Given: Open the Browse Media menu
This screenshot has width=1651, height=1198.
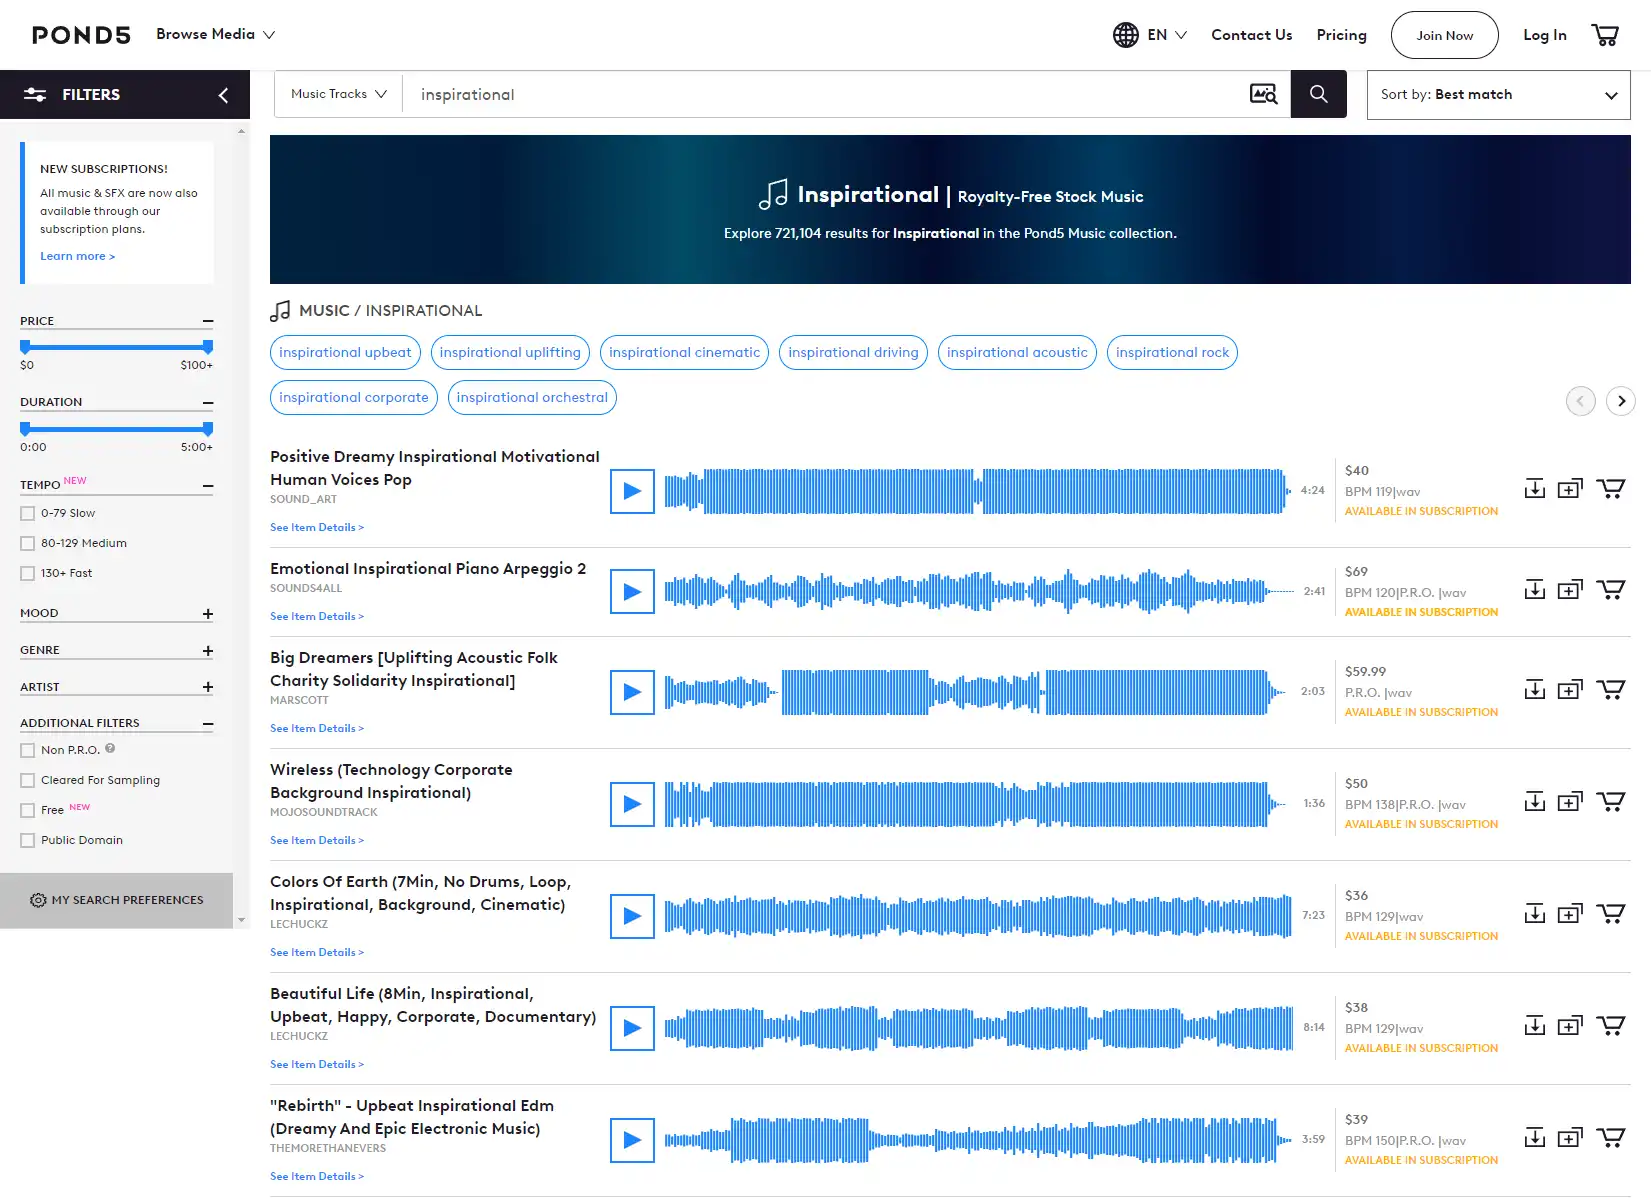Looking at the screenshot, I should coord(215,34).
